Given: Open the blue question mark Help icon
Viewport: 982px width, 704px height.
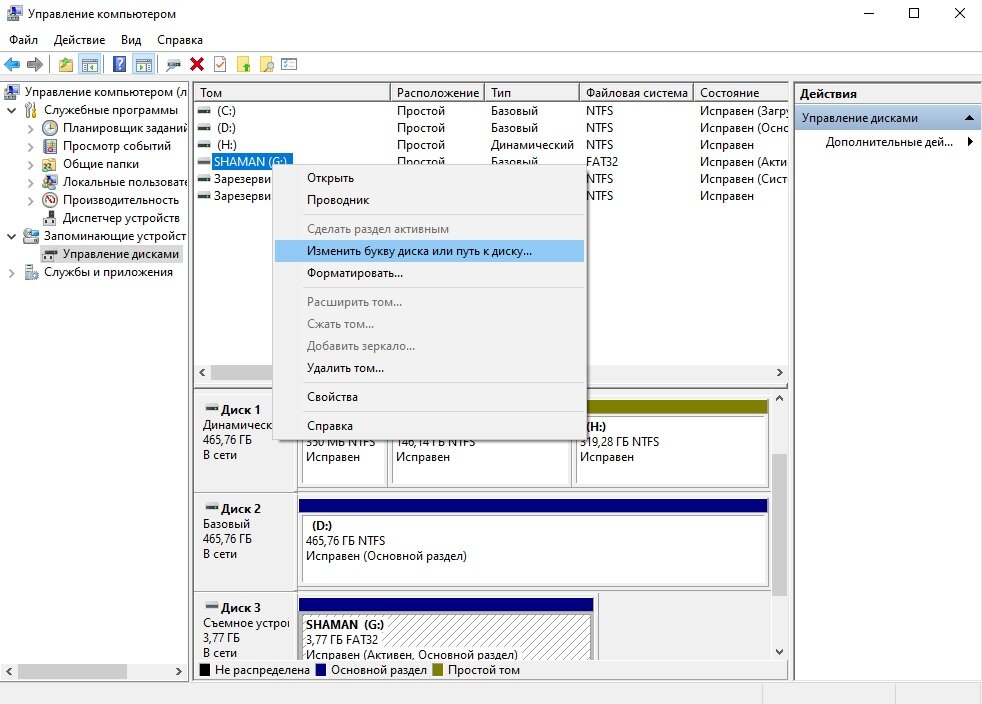Looking at the screenshot, I should tap(120, 64).
